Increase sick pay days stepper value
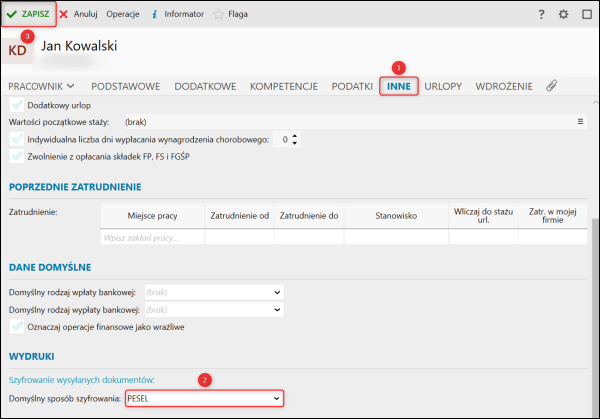 point(294,136)
